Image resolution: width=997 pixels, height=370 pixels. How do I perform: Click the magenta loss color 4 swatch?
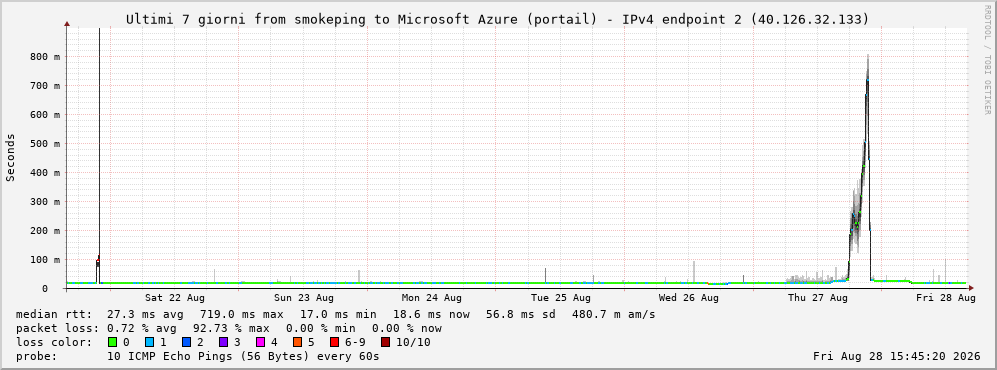point(261,343)
